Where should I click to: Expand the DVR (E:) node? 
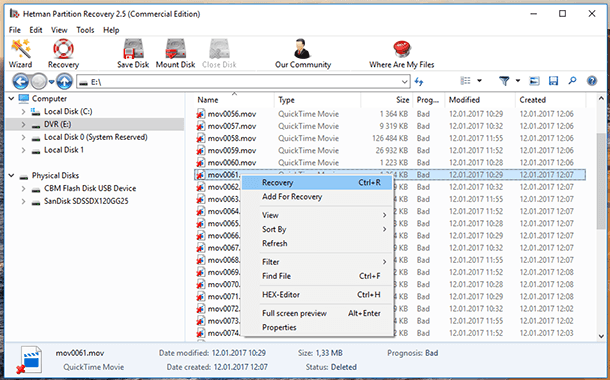[x=23, y=125]
